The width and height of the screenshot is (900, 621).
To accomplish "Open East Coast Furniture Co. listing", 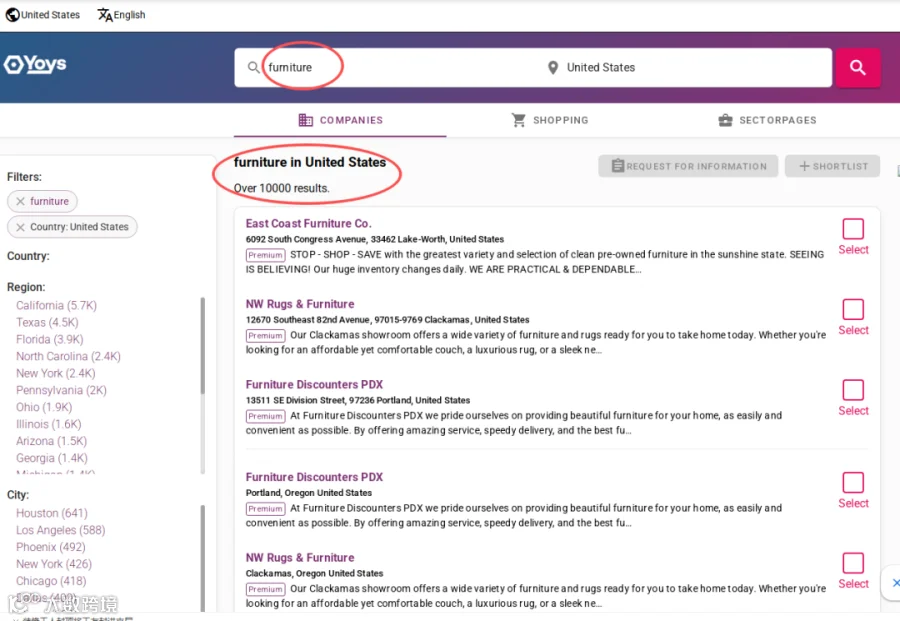I will pos(308,224).
